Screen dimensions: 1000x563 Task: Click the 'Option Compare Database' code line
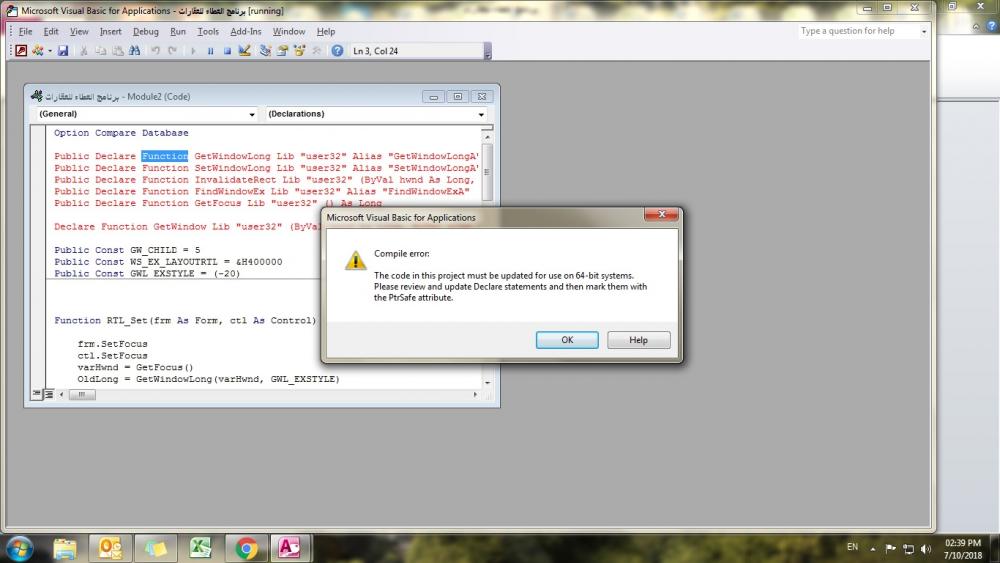121,133
